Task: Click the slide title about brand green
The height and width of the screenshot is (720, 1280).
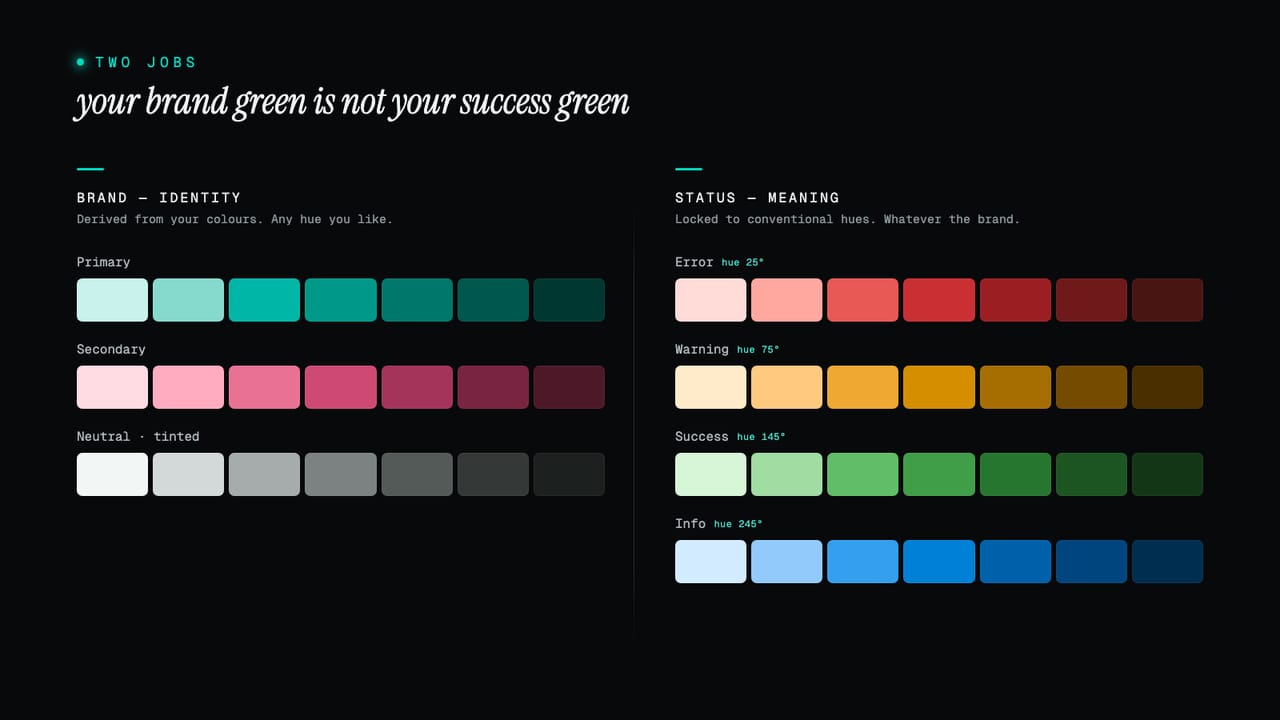Action: (x=352, y=103)
